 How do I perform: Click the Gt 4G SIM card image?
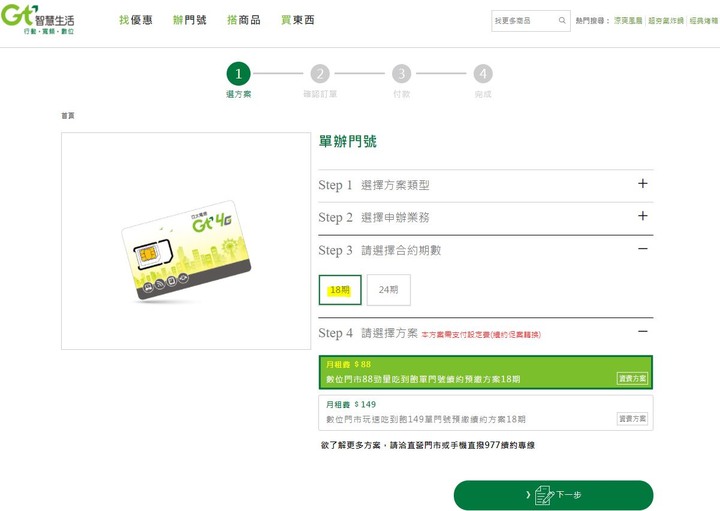pyautogui.click(x=186, y=250)
